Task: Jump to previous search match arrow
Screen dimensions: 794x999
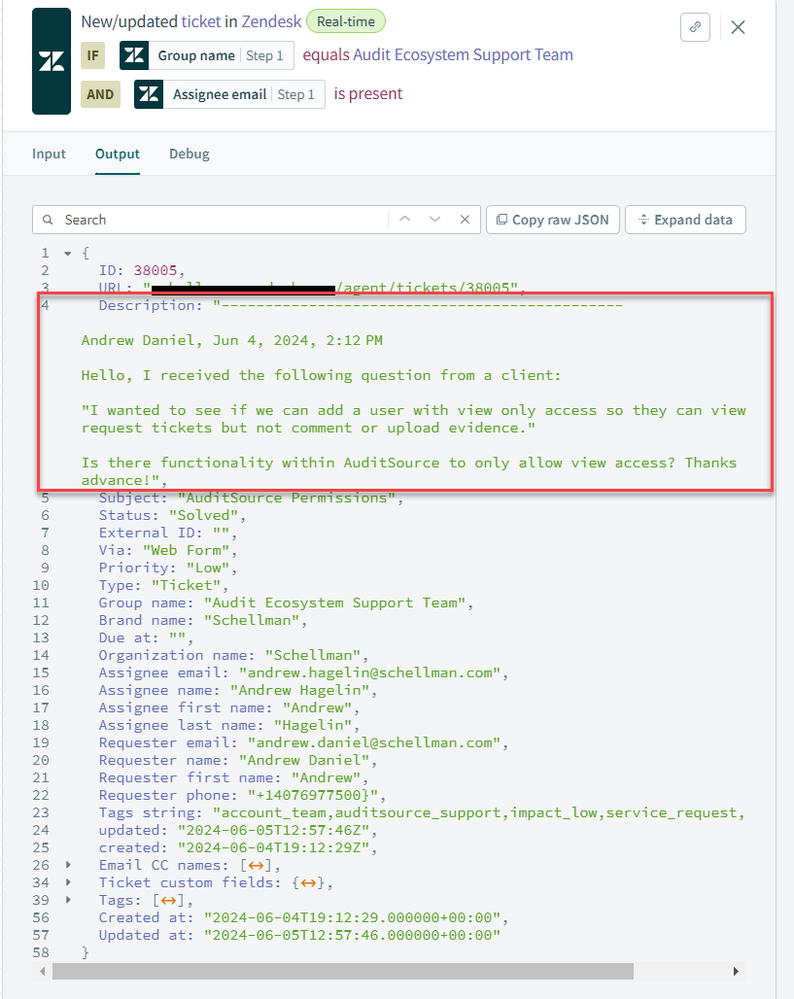Action: coord(405,219)
